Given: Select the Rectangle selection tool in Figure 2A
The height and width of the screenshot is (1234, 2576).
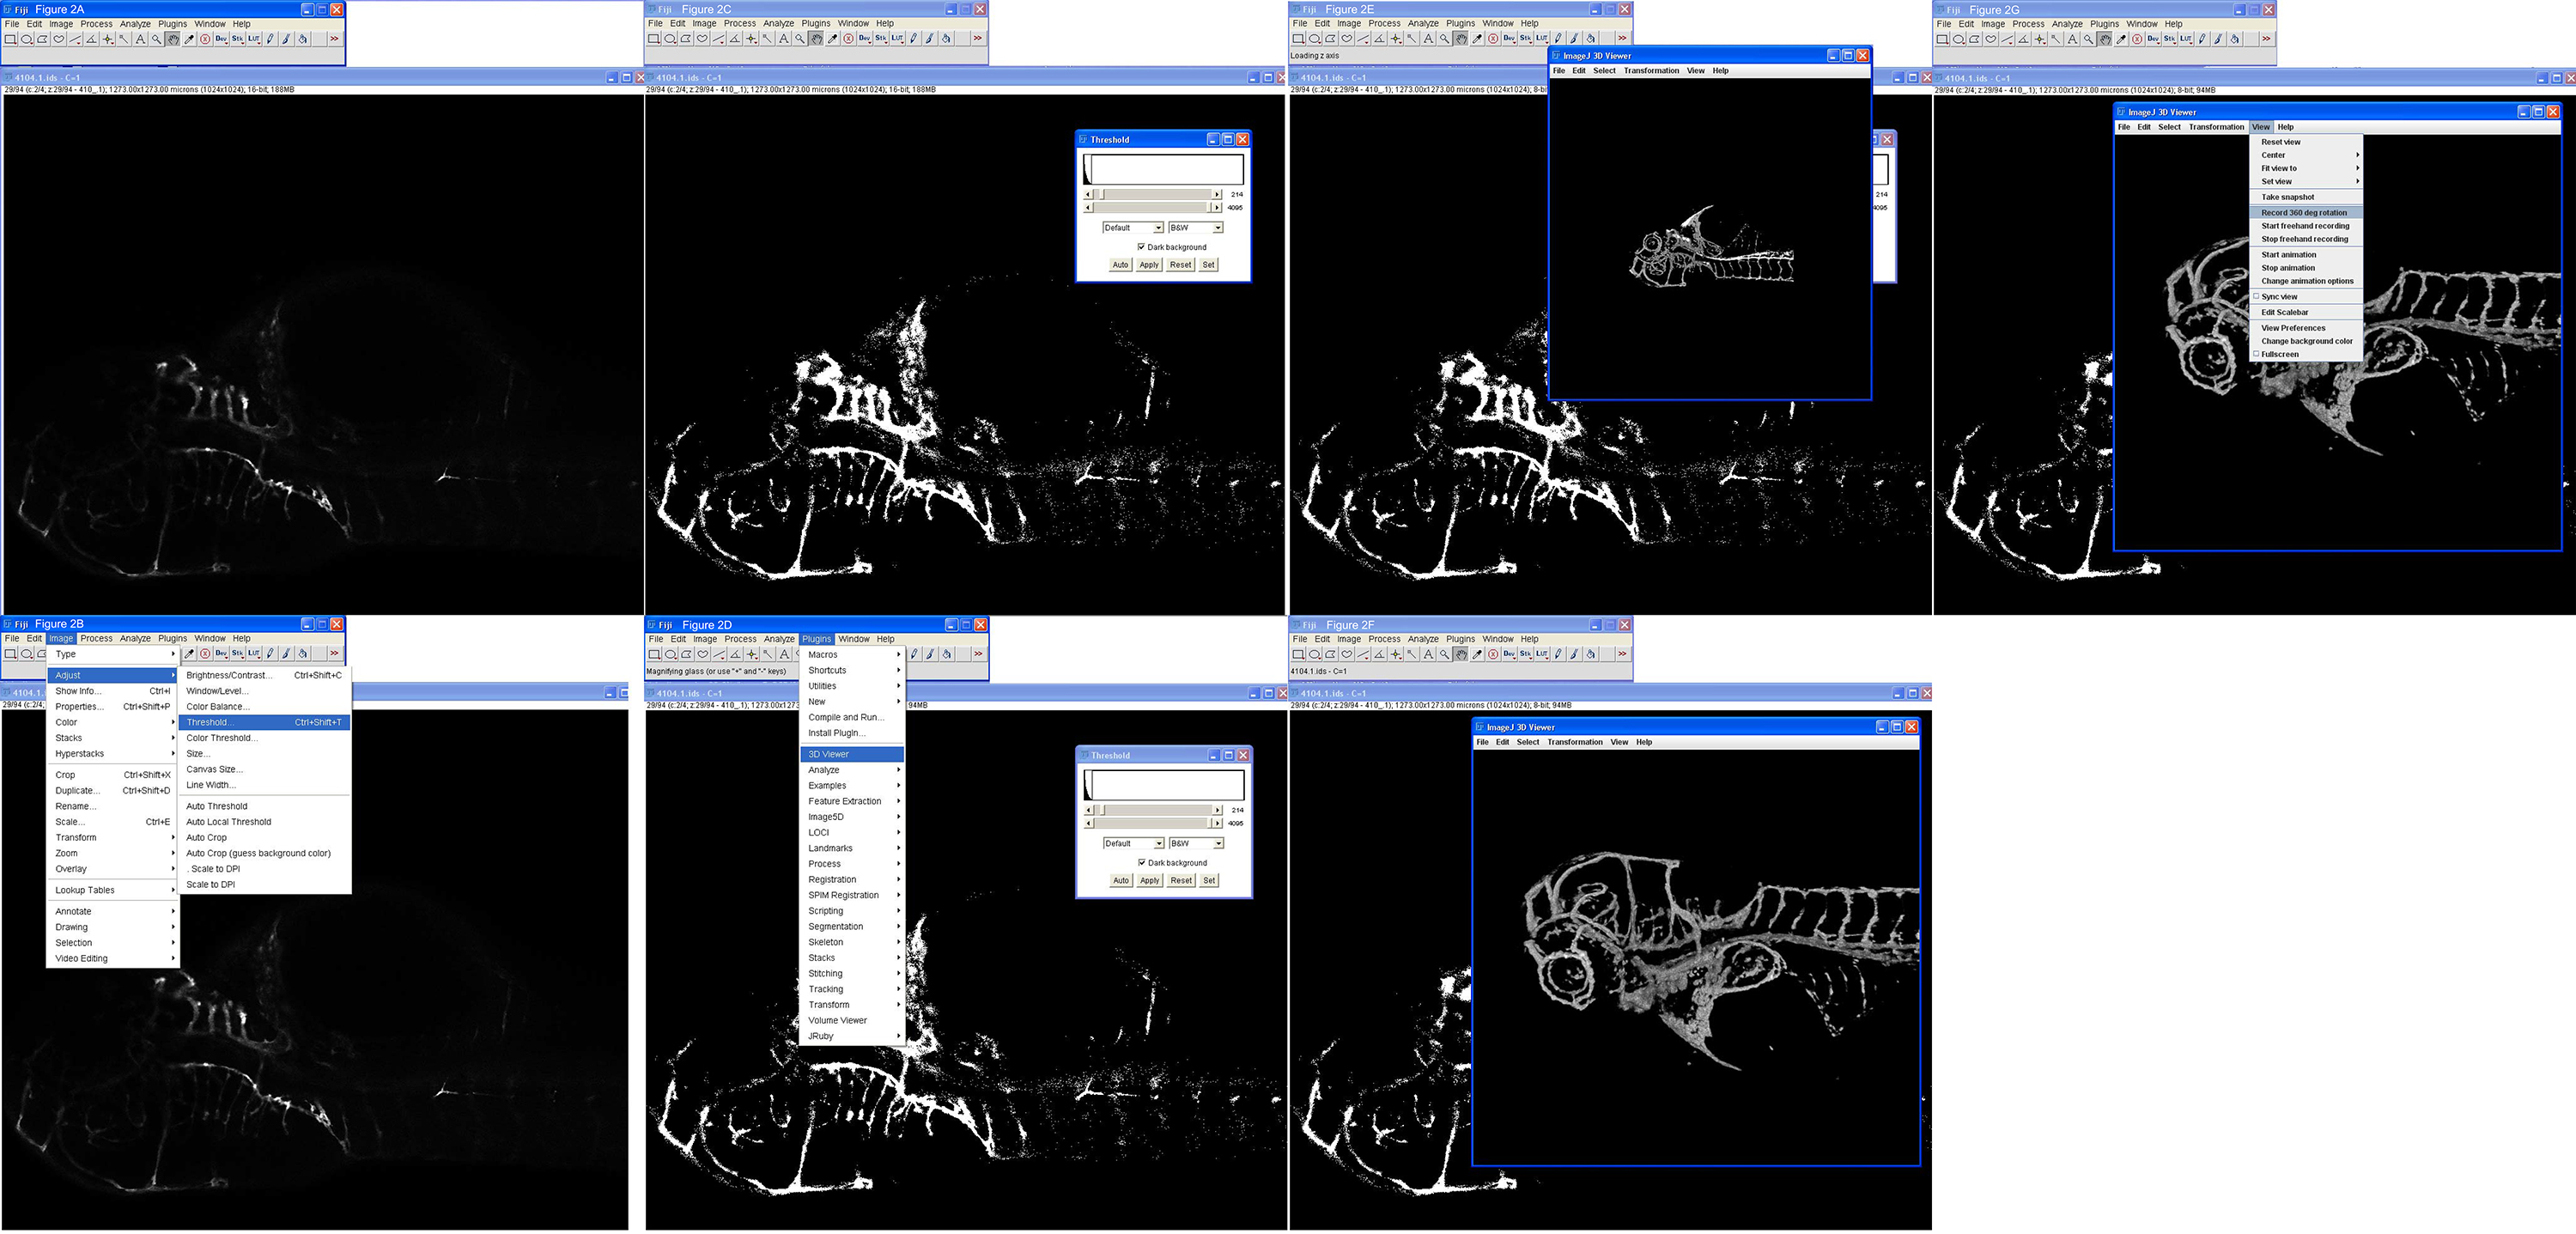Looking at the screenshot, I should click(10, 40).
